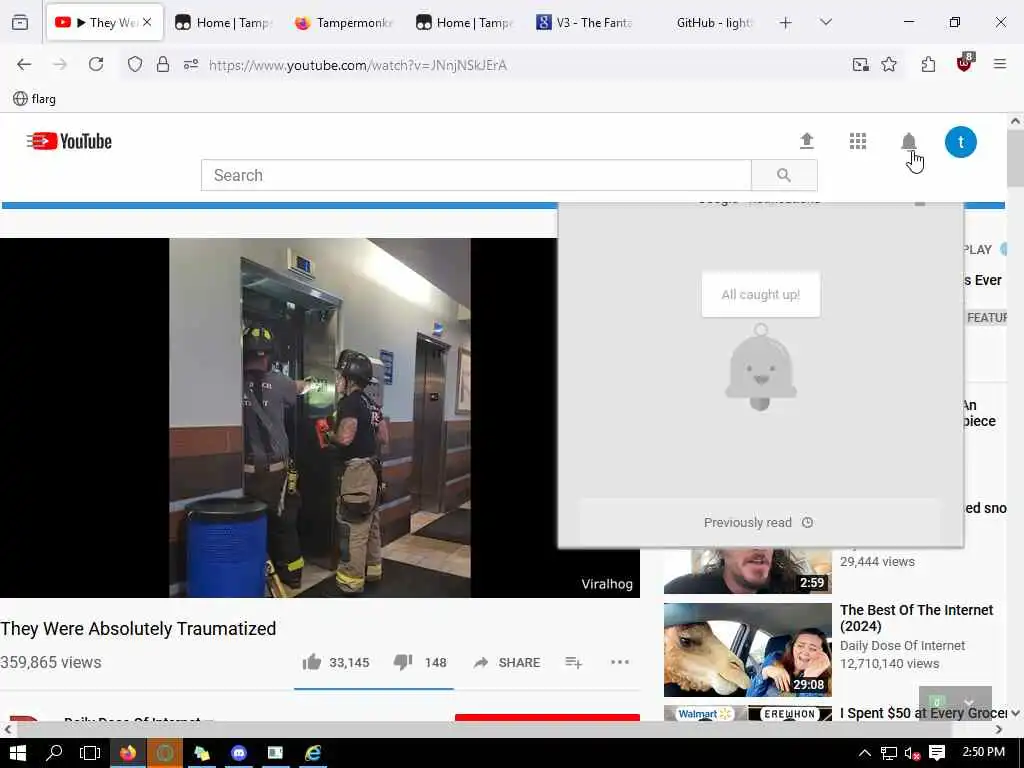The image size is (1024, 768).
Task: Click the tracking protection shield icon
Action: click(x=135, y=64)
